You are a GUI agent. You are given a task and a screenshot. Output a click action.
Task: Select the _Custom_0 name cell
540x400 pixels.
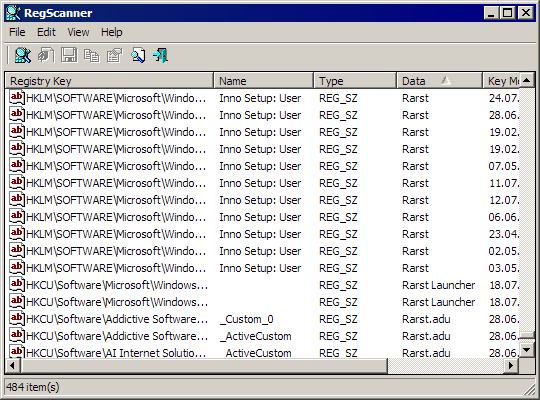246,319
